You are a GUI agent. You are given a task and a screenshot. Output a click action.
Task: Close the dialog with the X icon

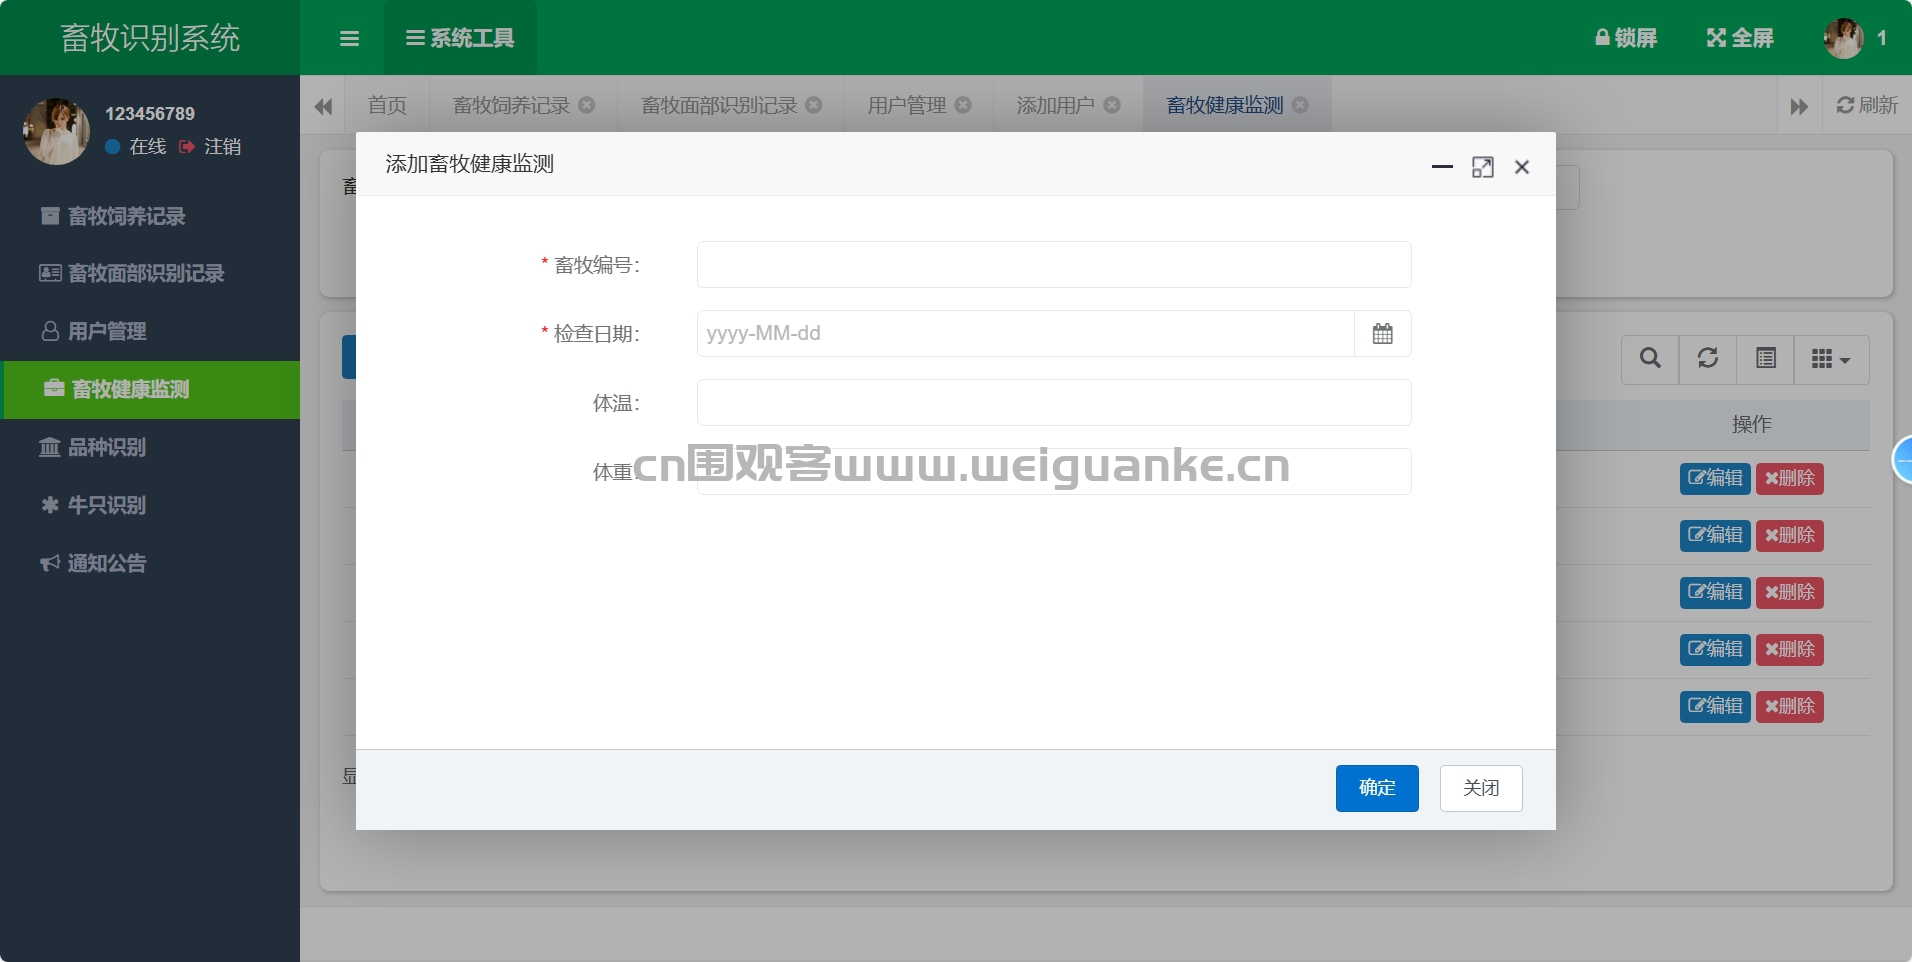1522,167
